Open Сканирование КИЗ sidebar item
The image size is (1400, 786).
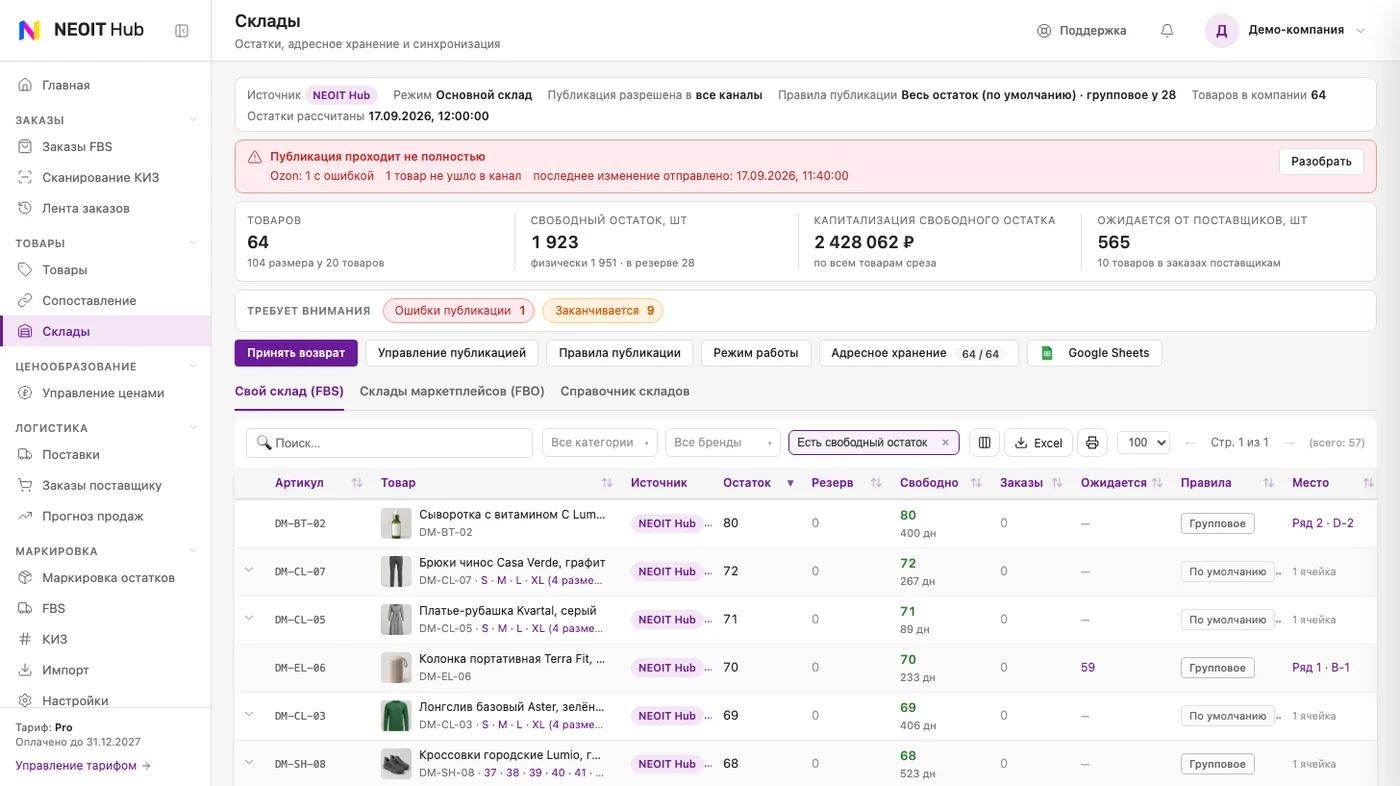[105, 177]
